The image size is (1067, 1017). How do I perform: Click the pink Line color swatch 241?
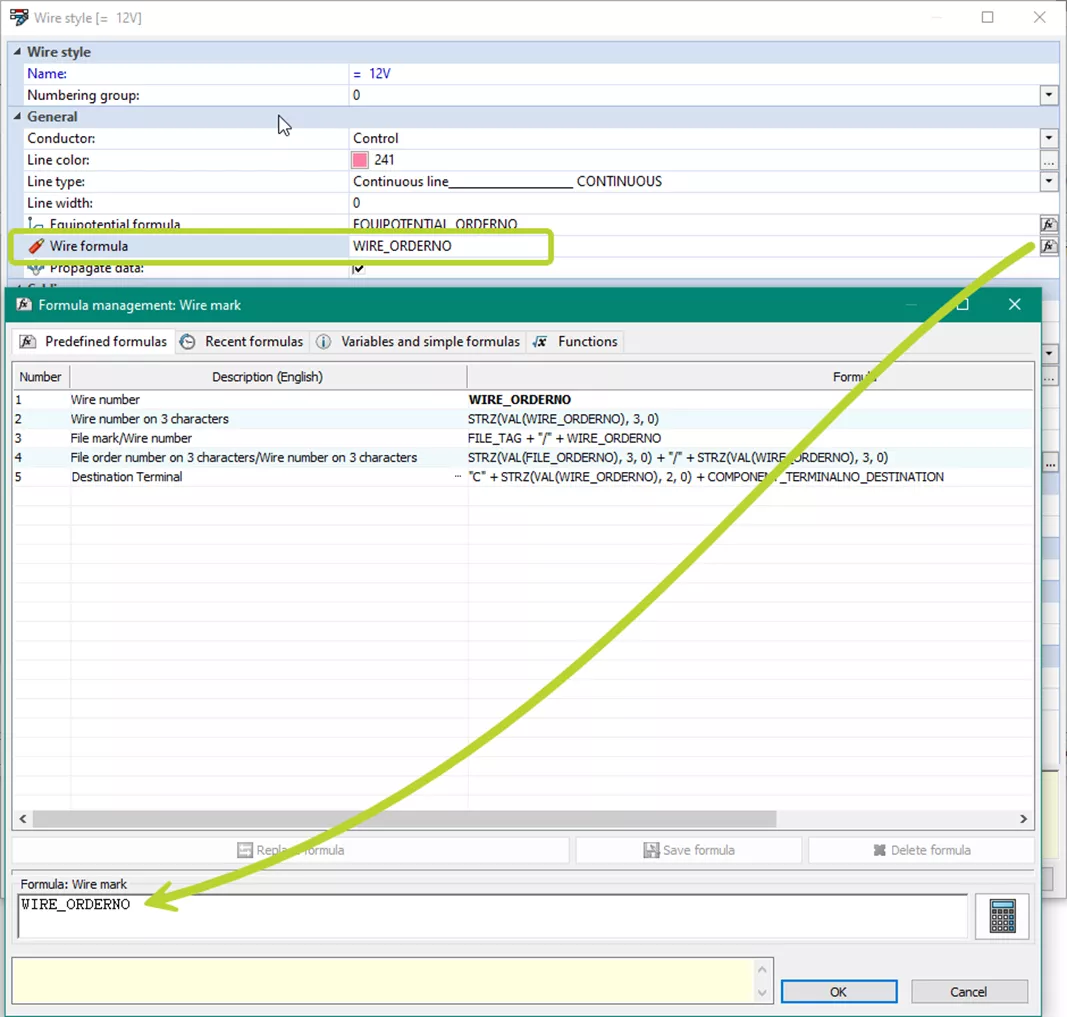358,159
